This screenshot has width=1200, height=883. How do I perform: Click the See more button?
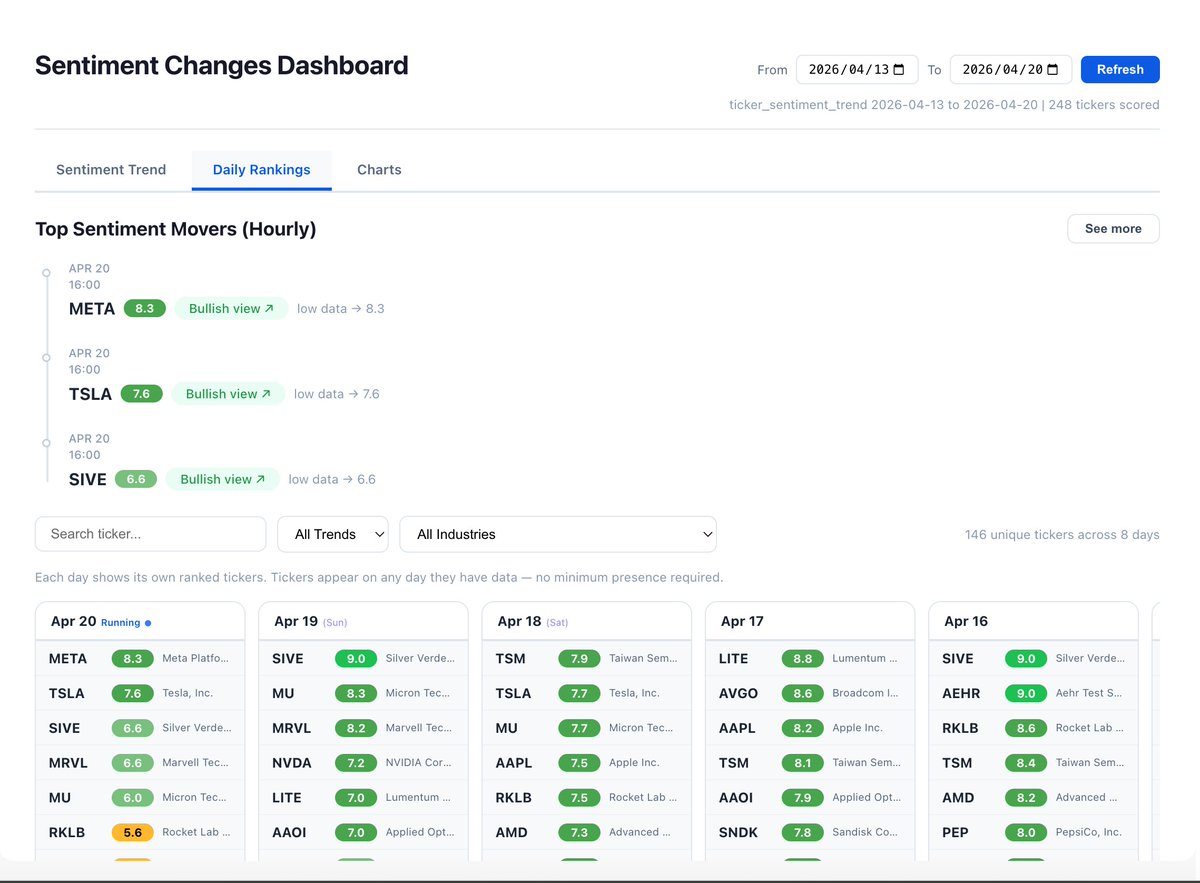1113,228
